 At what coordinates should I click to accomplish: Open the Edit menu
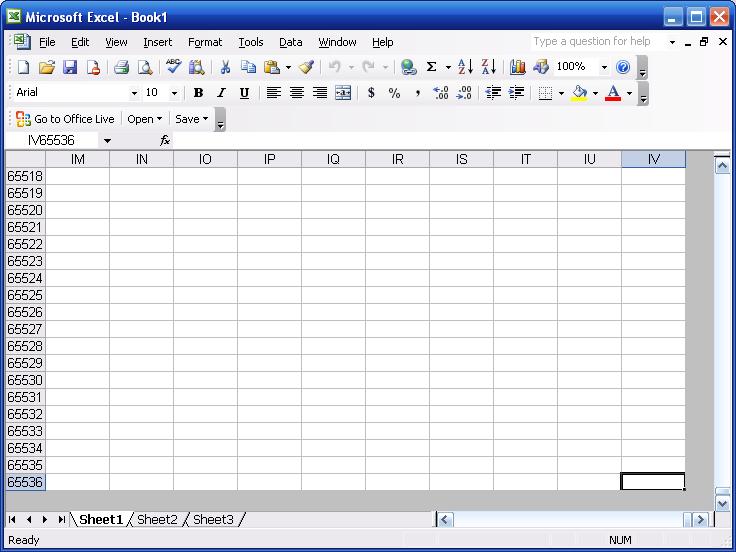(x=80, y=42)
